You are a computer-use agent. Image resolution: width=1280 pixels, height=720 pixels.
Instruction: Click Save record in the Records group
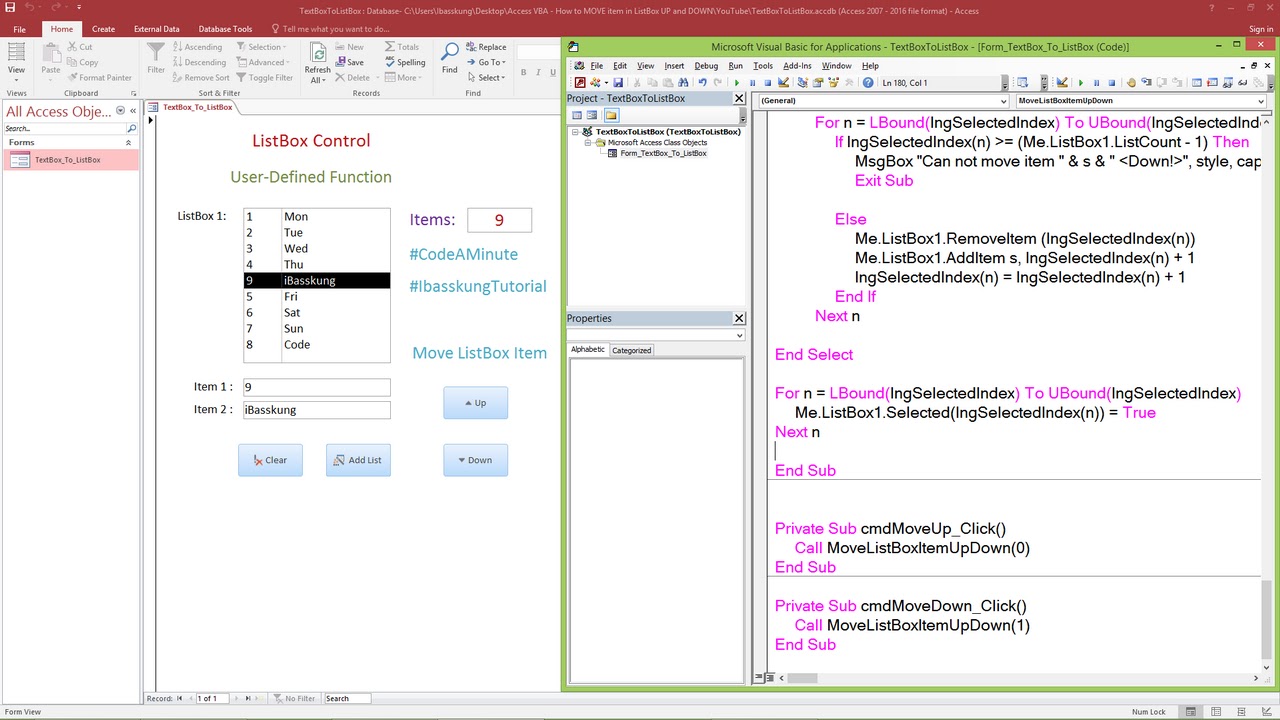point(350,62)
